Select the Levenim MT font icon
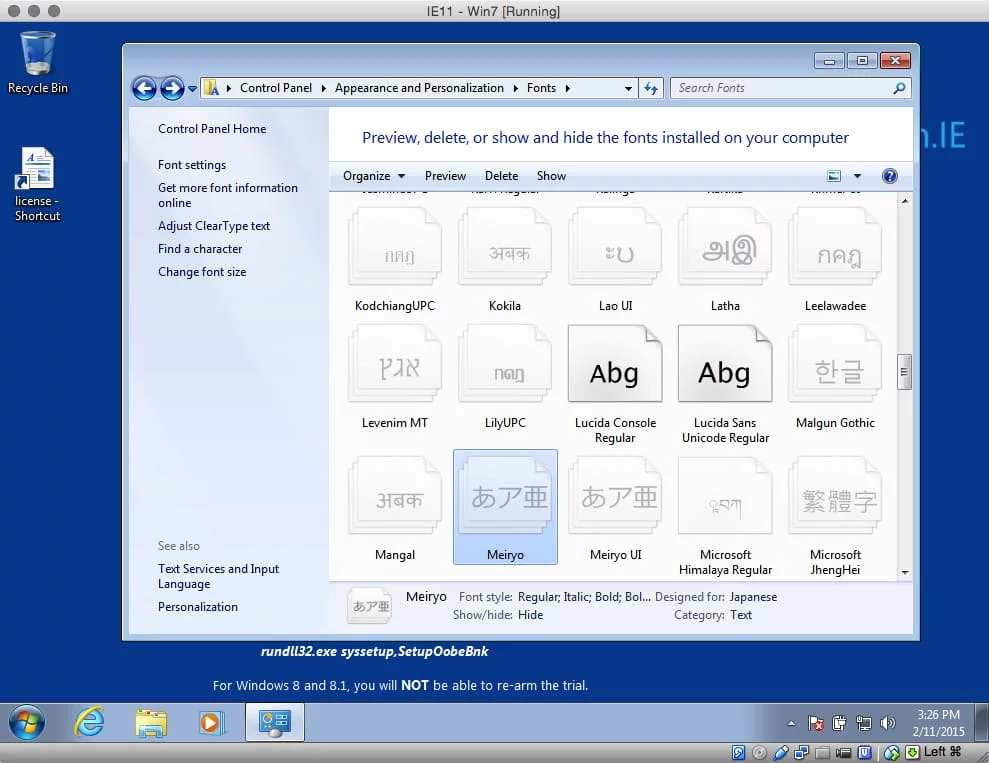The width and height of the screenshot is (989, 763). [395, 363]
